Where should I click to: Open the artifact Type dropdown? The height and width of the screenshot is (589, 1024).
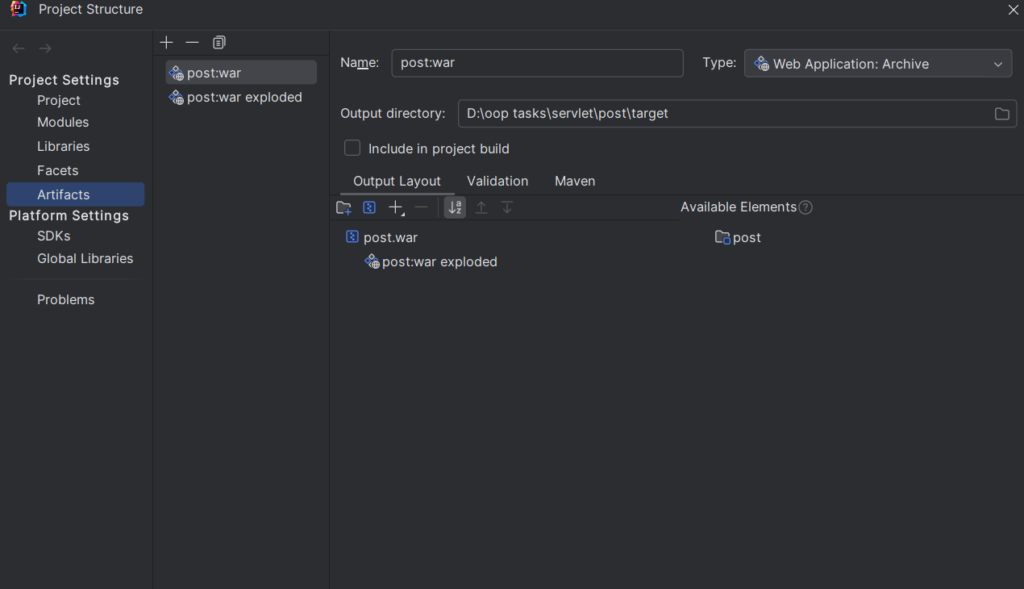coord(878,64)
